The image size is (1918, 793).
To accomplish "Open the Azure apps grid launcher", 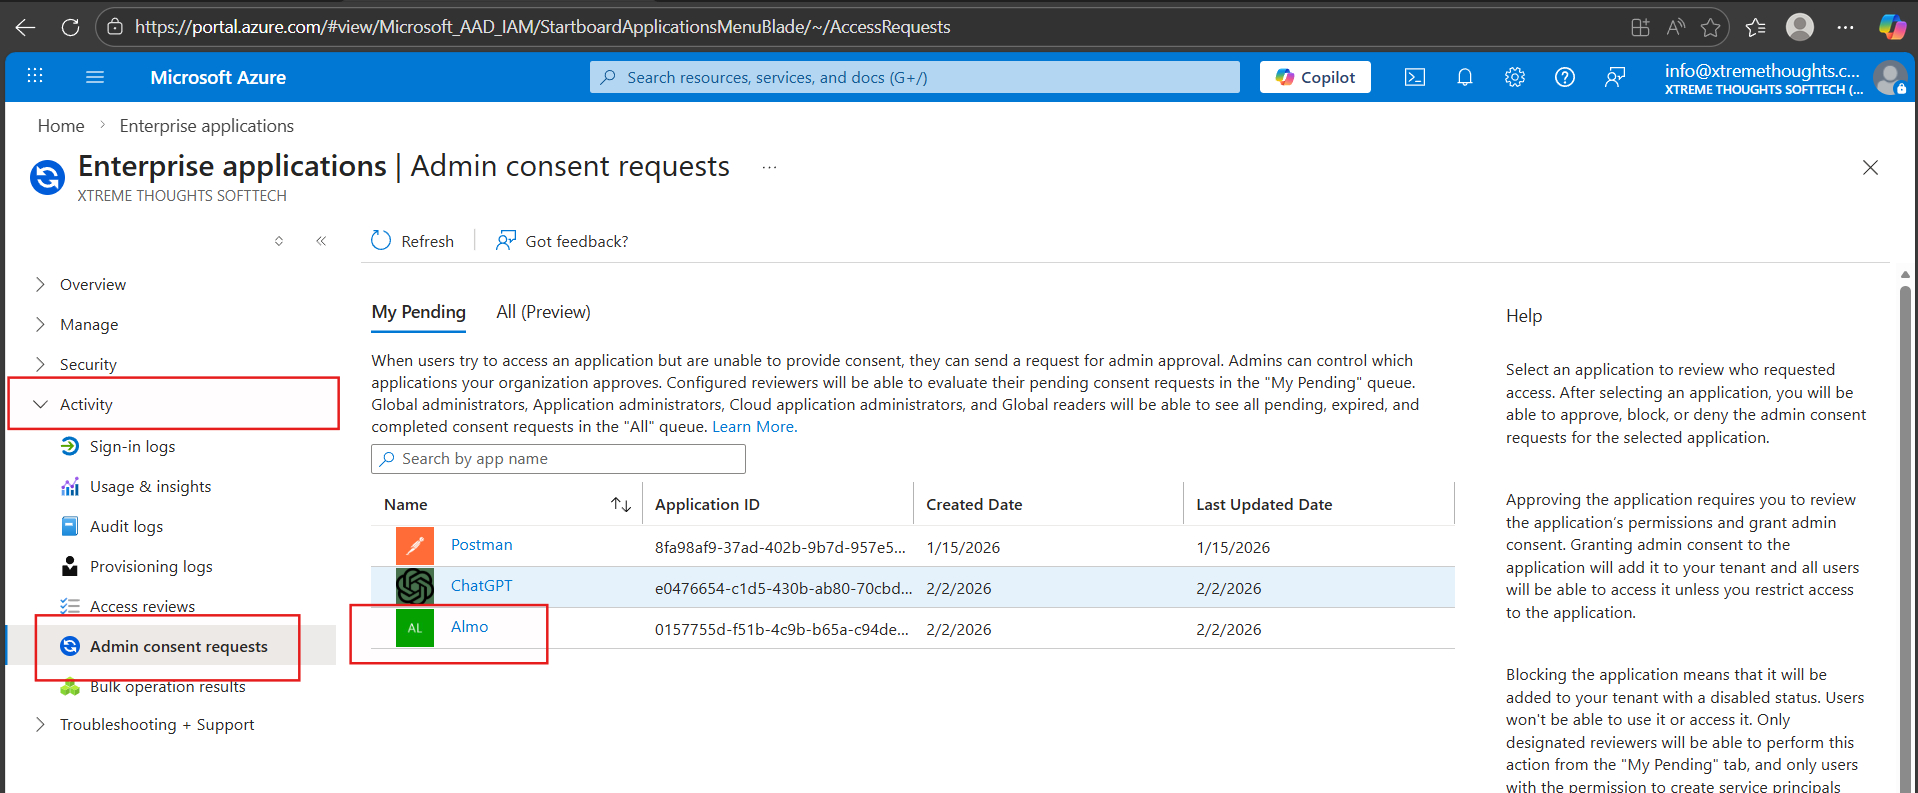I will [35, 76].
